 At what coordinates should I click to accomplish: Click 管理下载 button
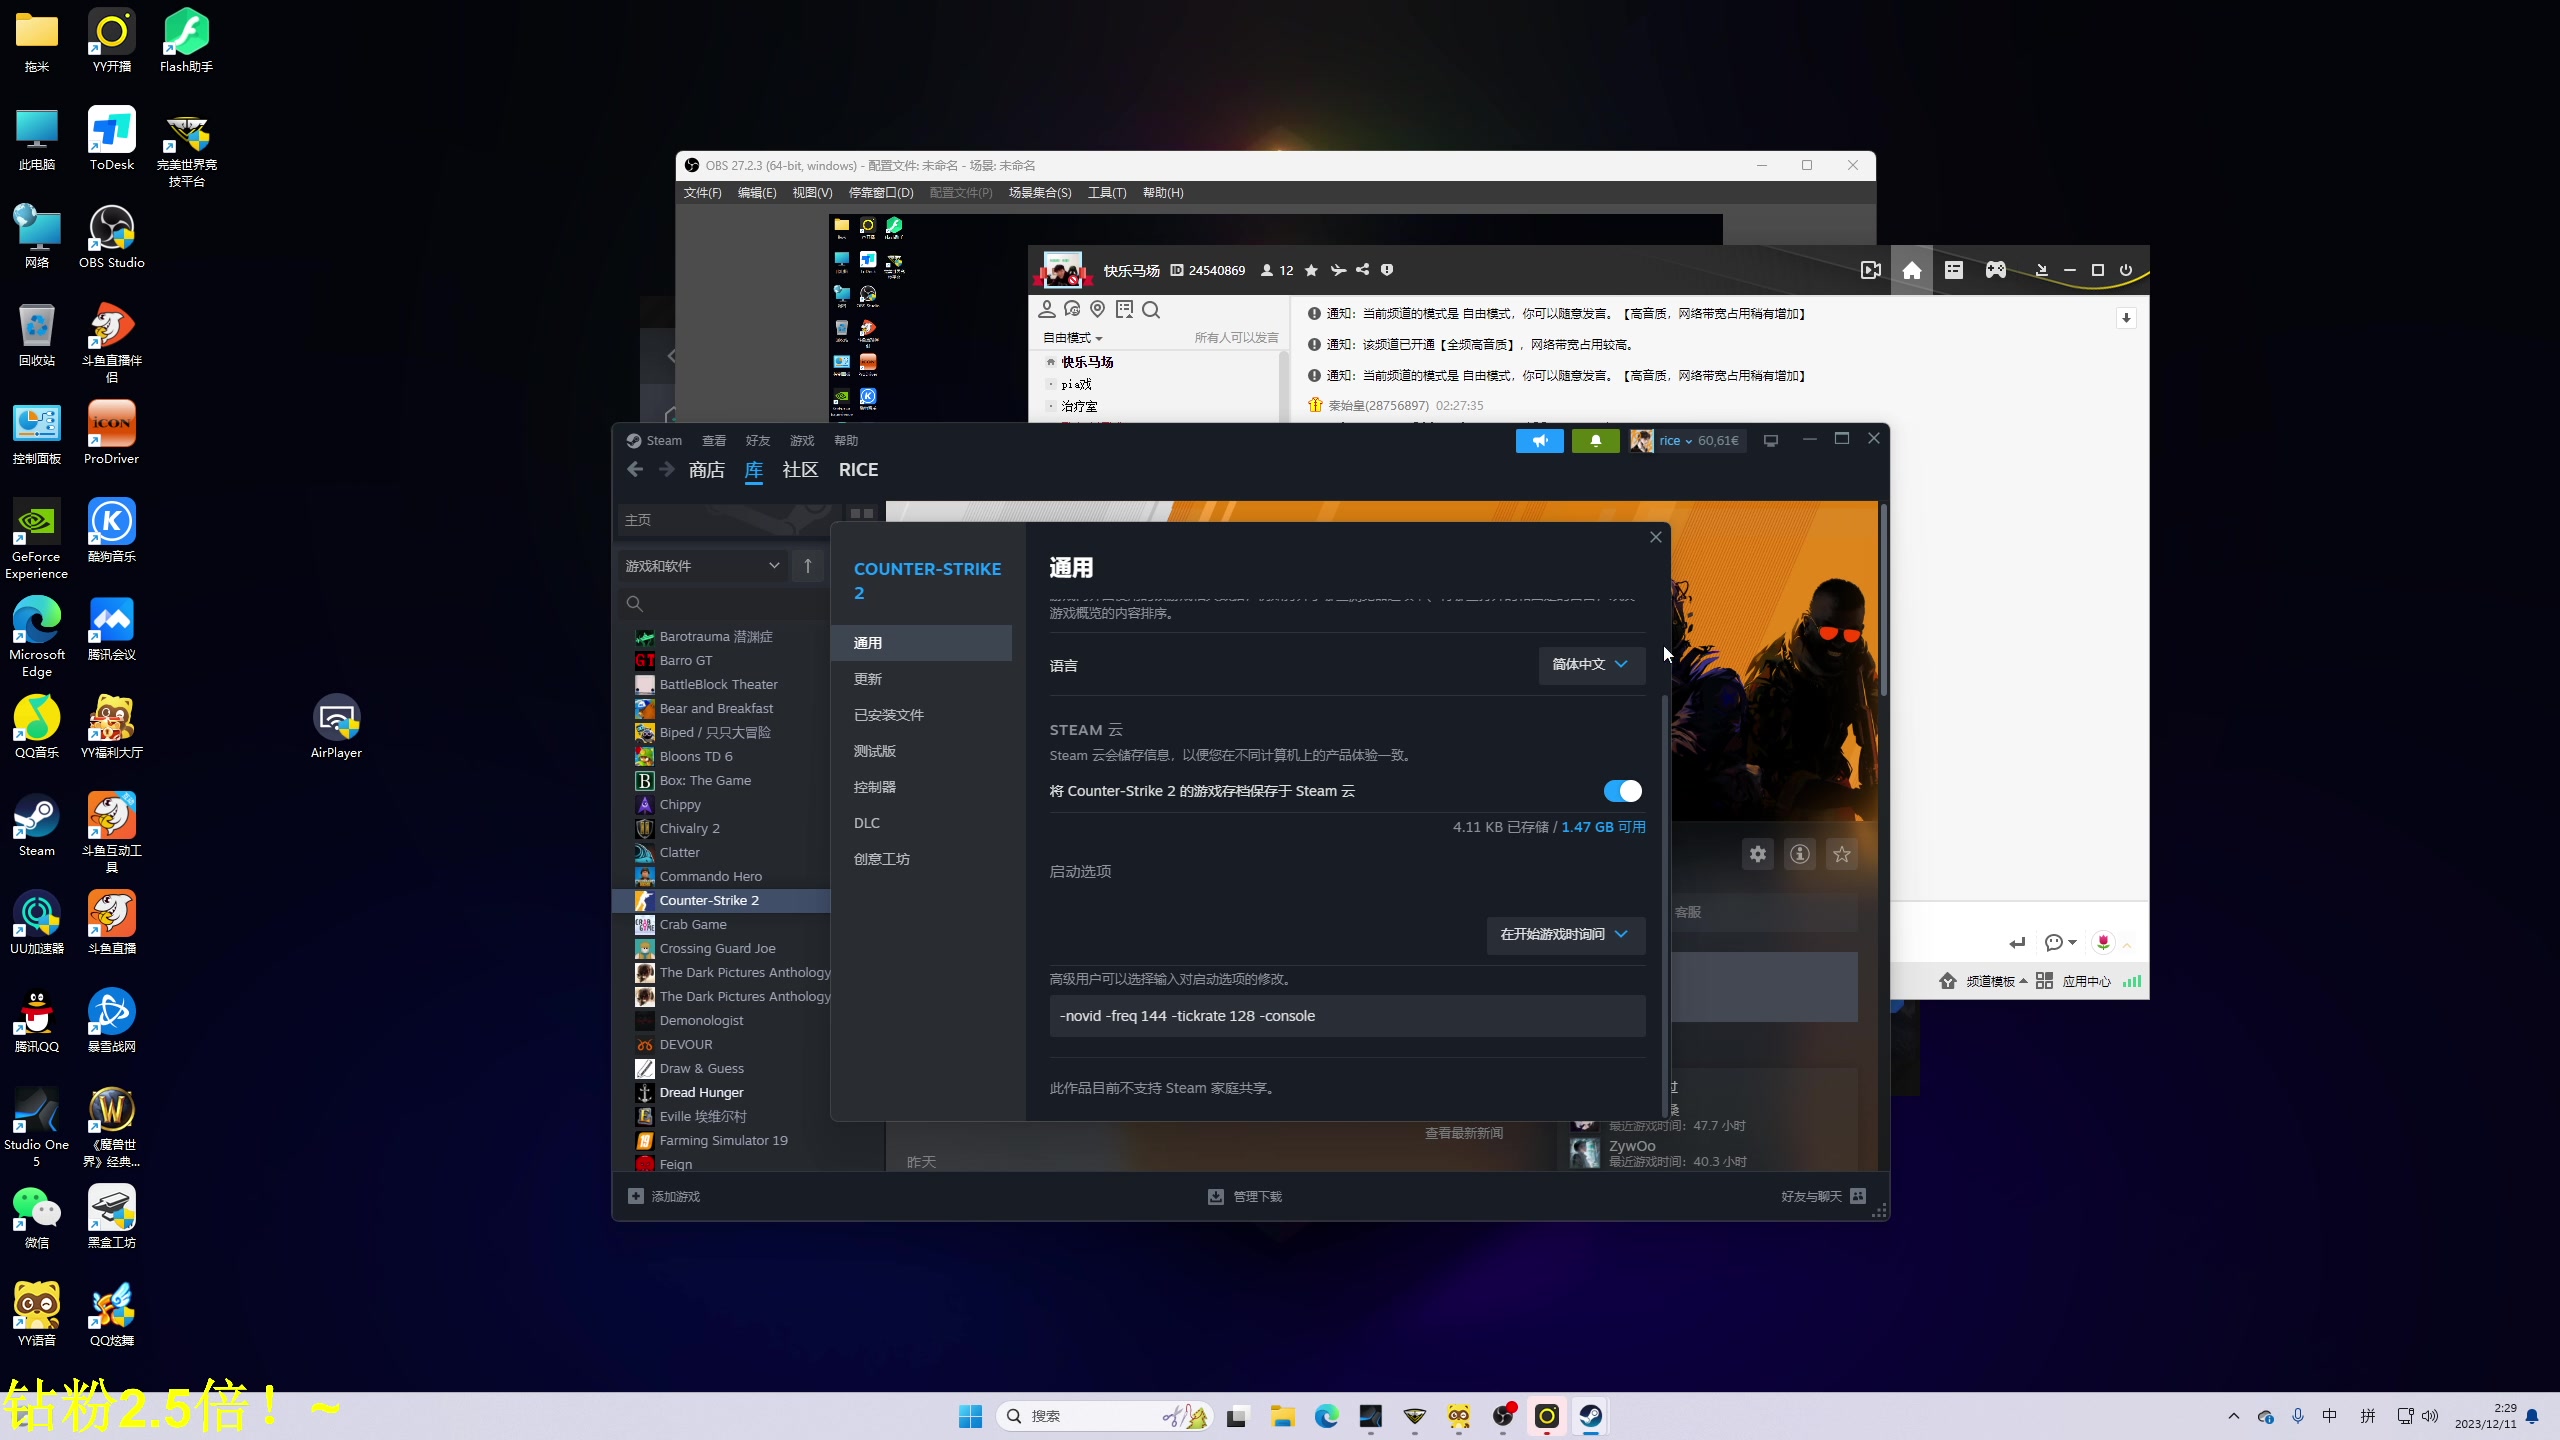pos(1245,1196)
